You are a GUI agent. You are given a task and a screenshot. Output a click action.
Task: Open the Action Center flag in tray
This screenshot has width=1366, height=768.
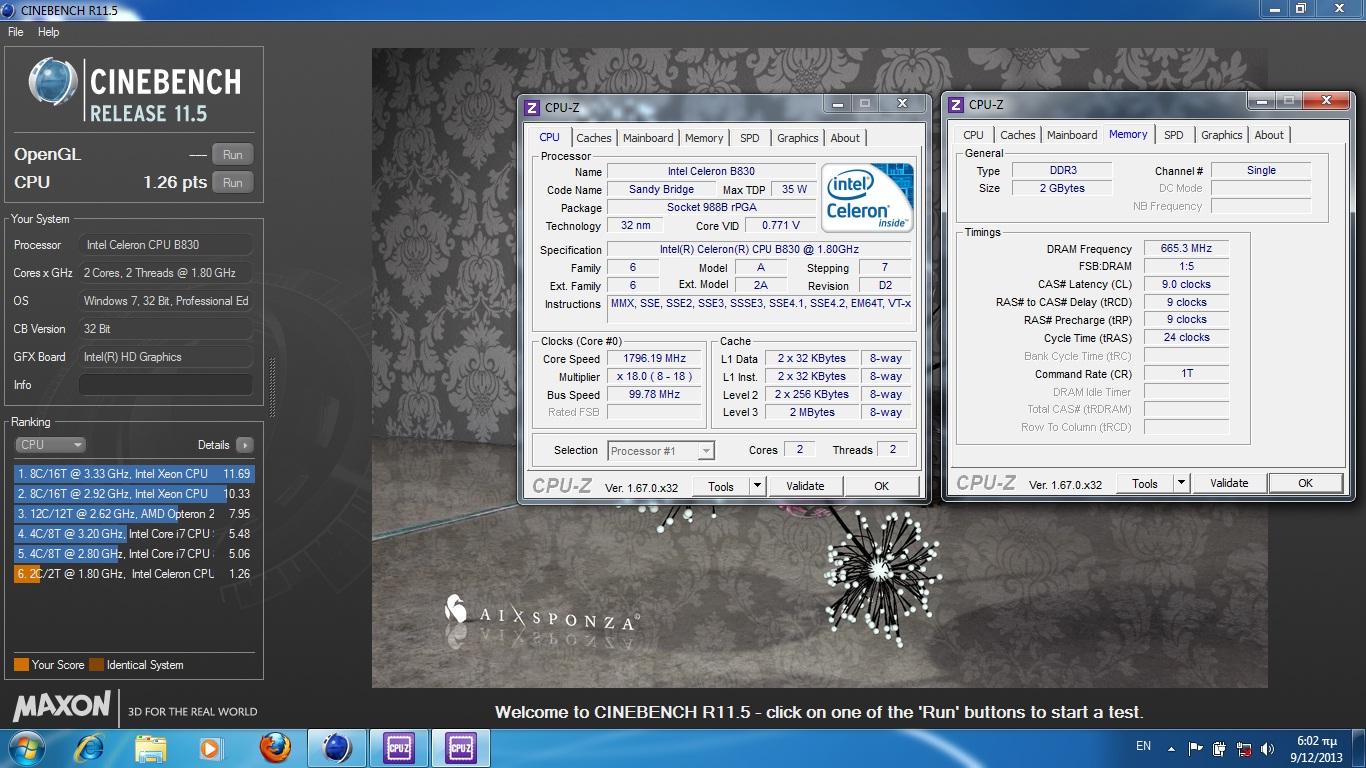[1196, 748]
